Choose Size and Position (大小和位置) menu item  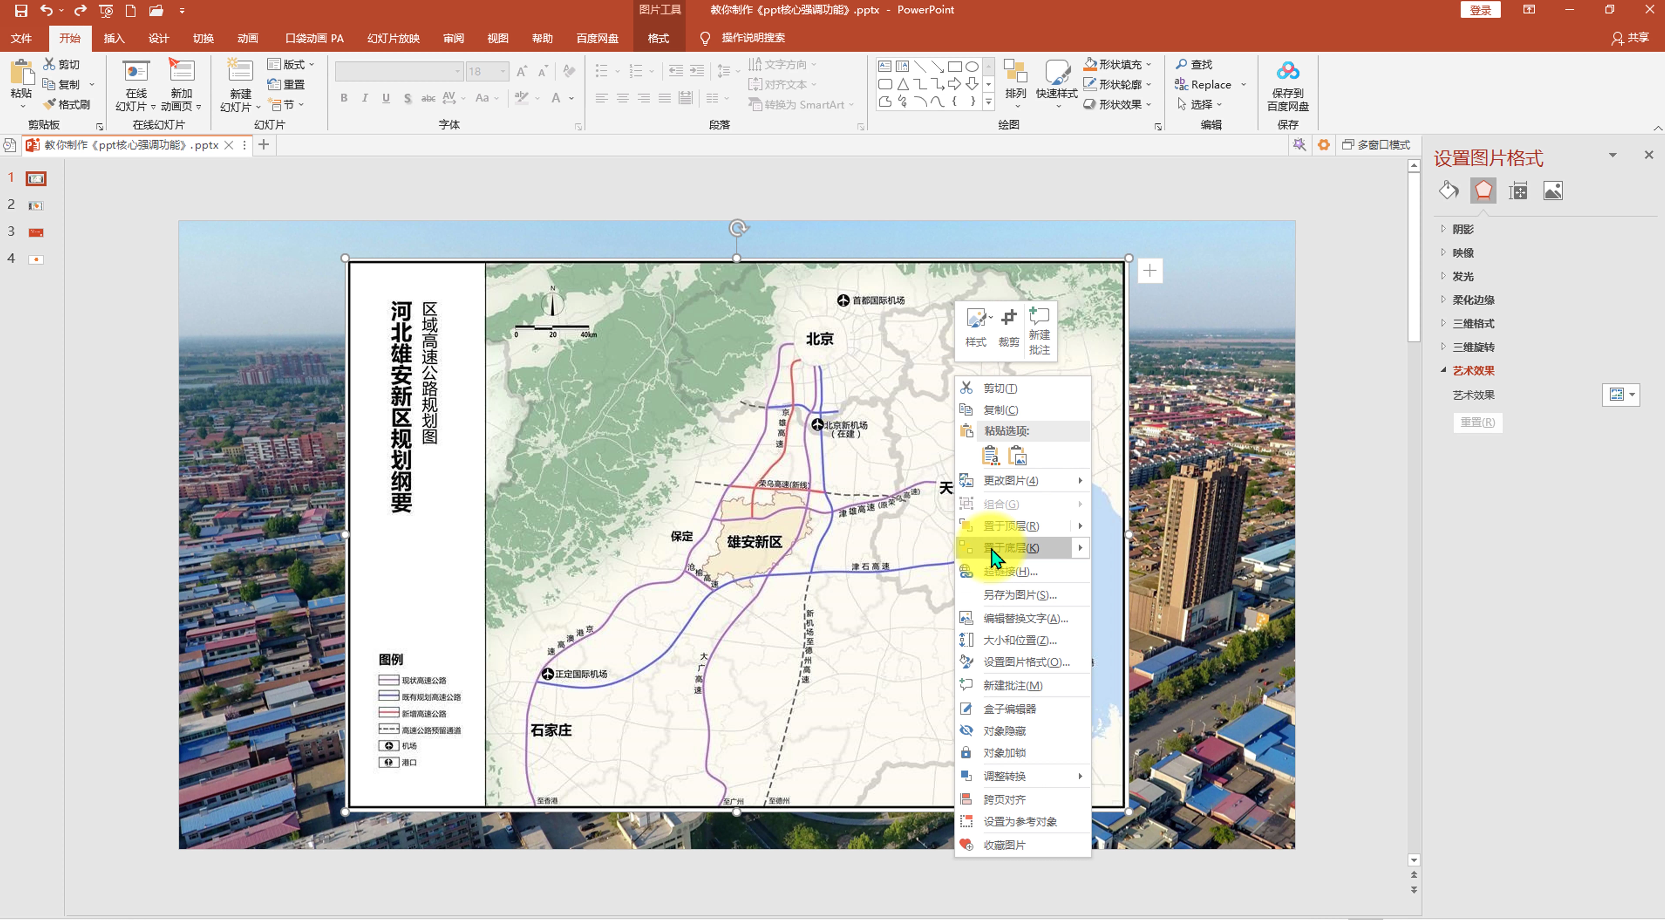click(1023, 640)
